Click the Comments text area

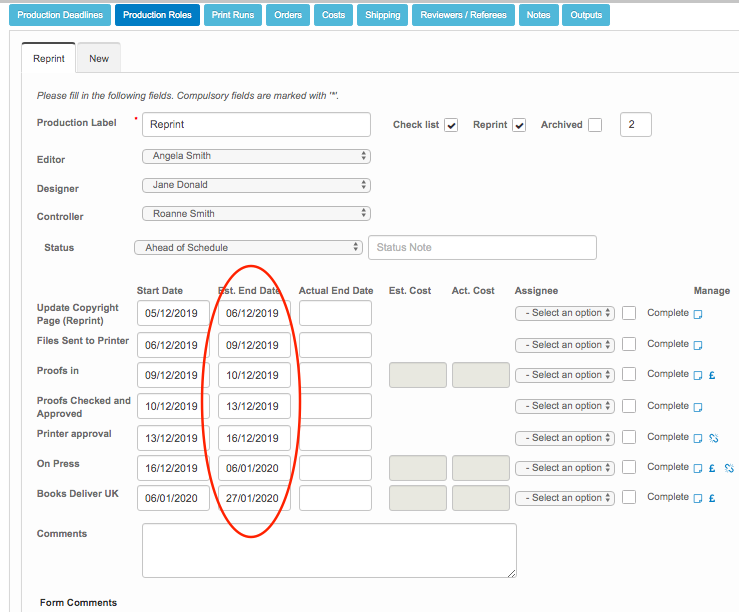[x=329, y=550]
